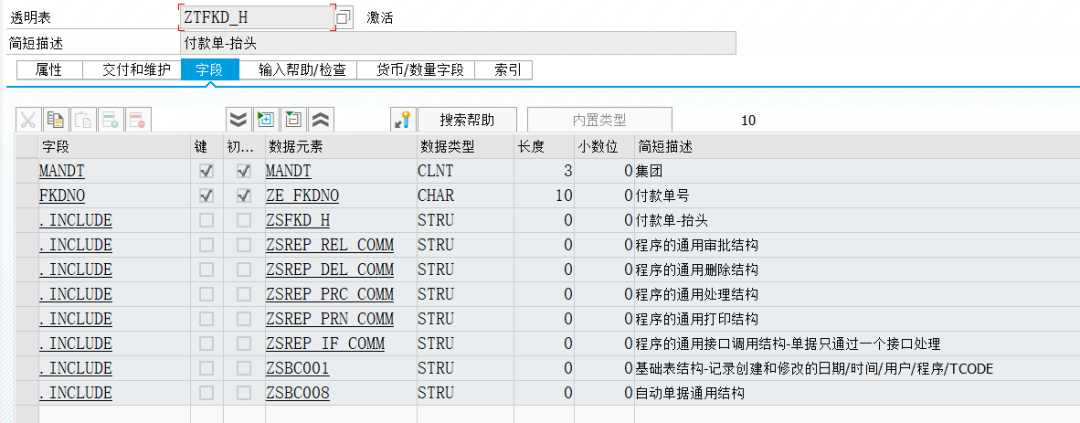This screenshot has height=423, width=1080.
Task: Toggle initial checkbox for ZSREP_DEL_COMM row
Action: click(x=244, y=269)
